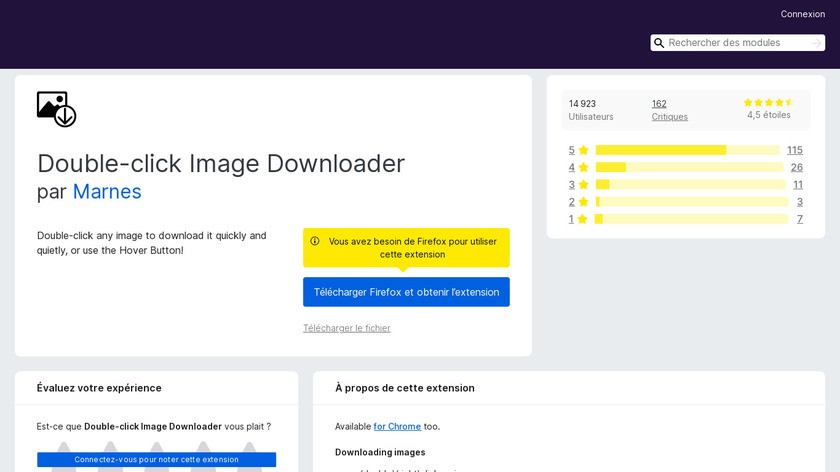Open the 115 five-star reviews count
This screenshot has height=472, width=840.
coord(794,150)
